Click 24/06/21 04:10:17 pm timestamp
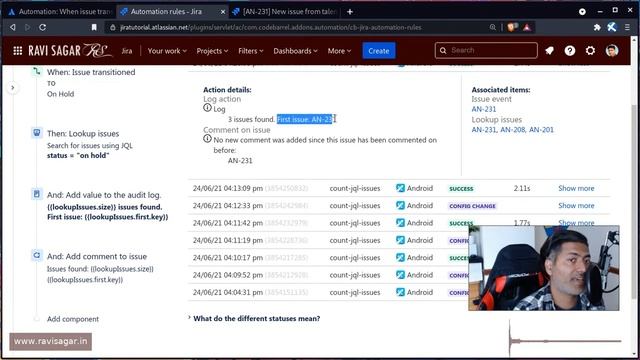 (x=228, y=258)
